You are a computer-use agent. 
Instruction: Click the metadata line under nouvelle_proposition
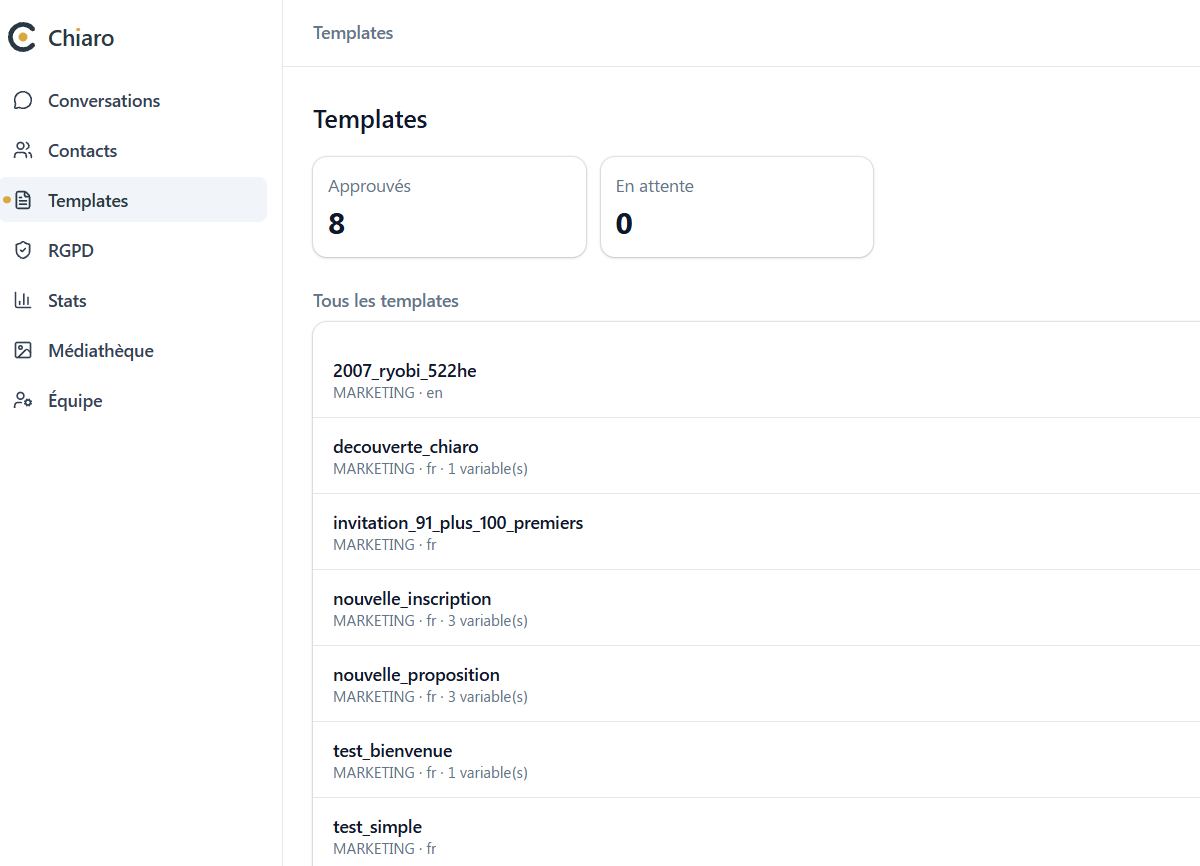coord(430,697)
